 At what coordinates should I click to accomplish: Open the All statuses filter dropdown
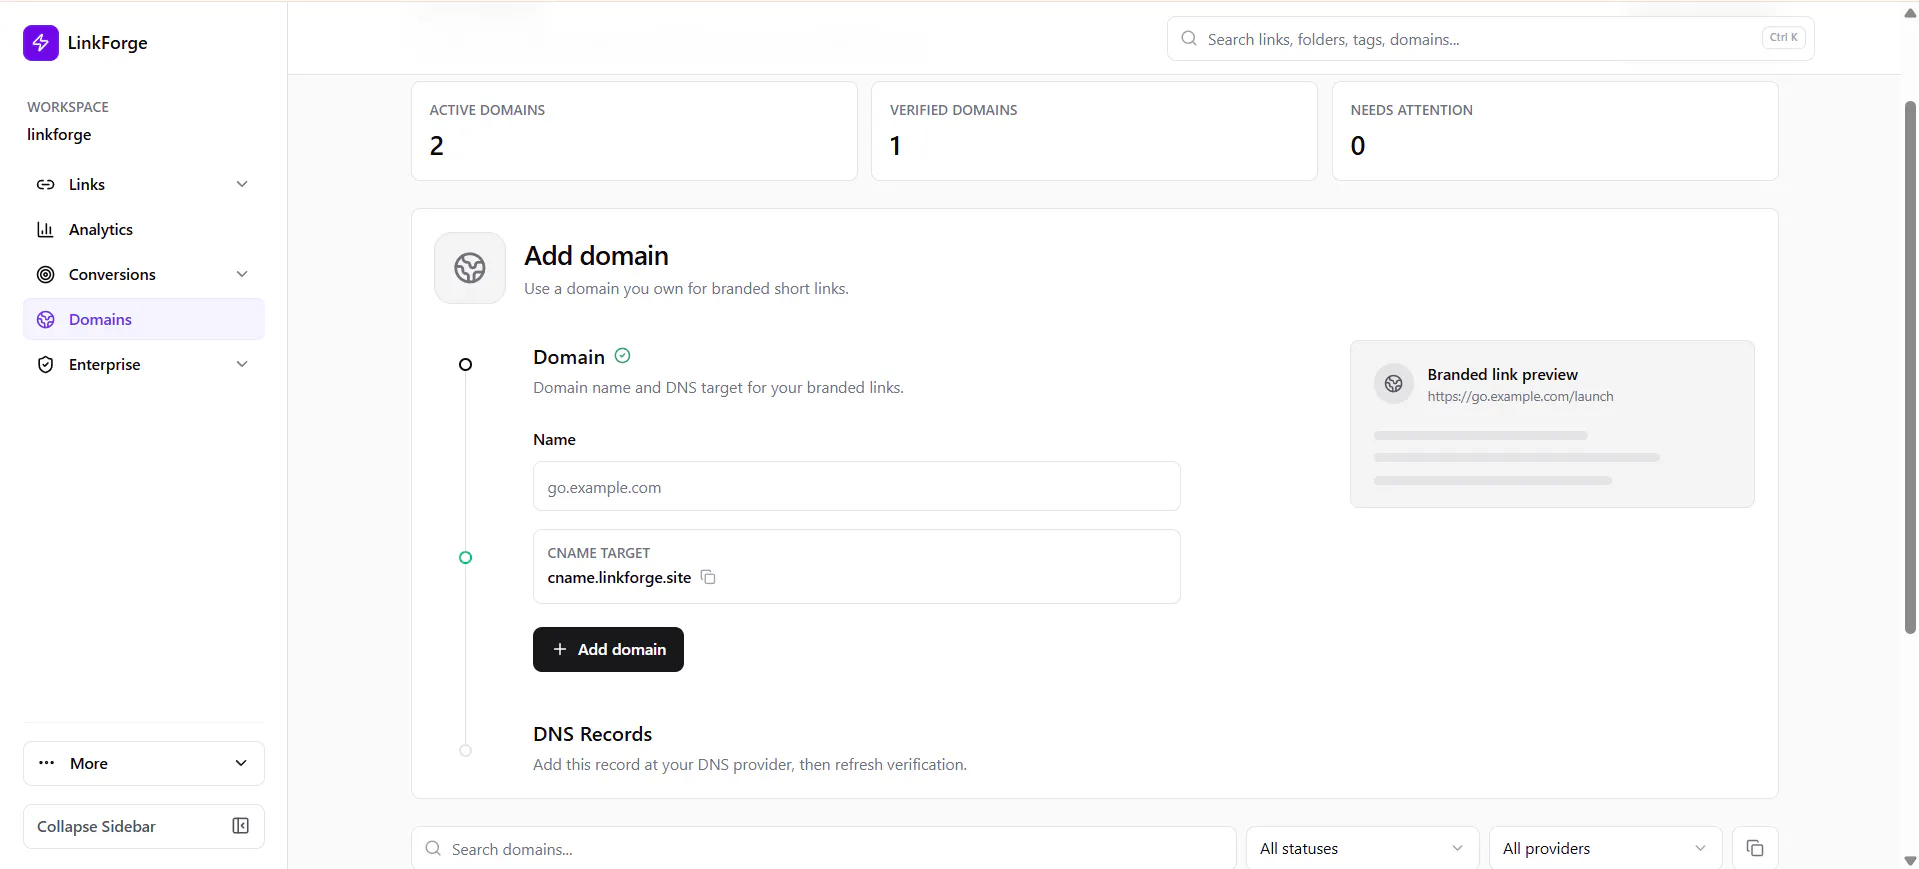coord(1362,848)
